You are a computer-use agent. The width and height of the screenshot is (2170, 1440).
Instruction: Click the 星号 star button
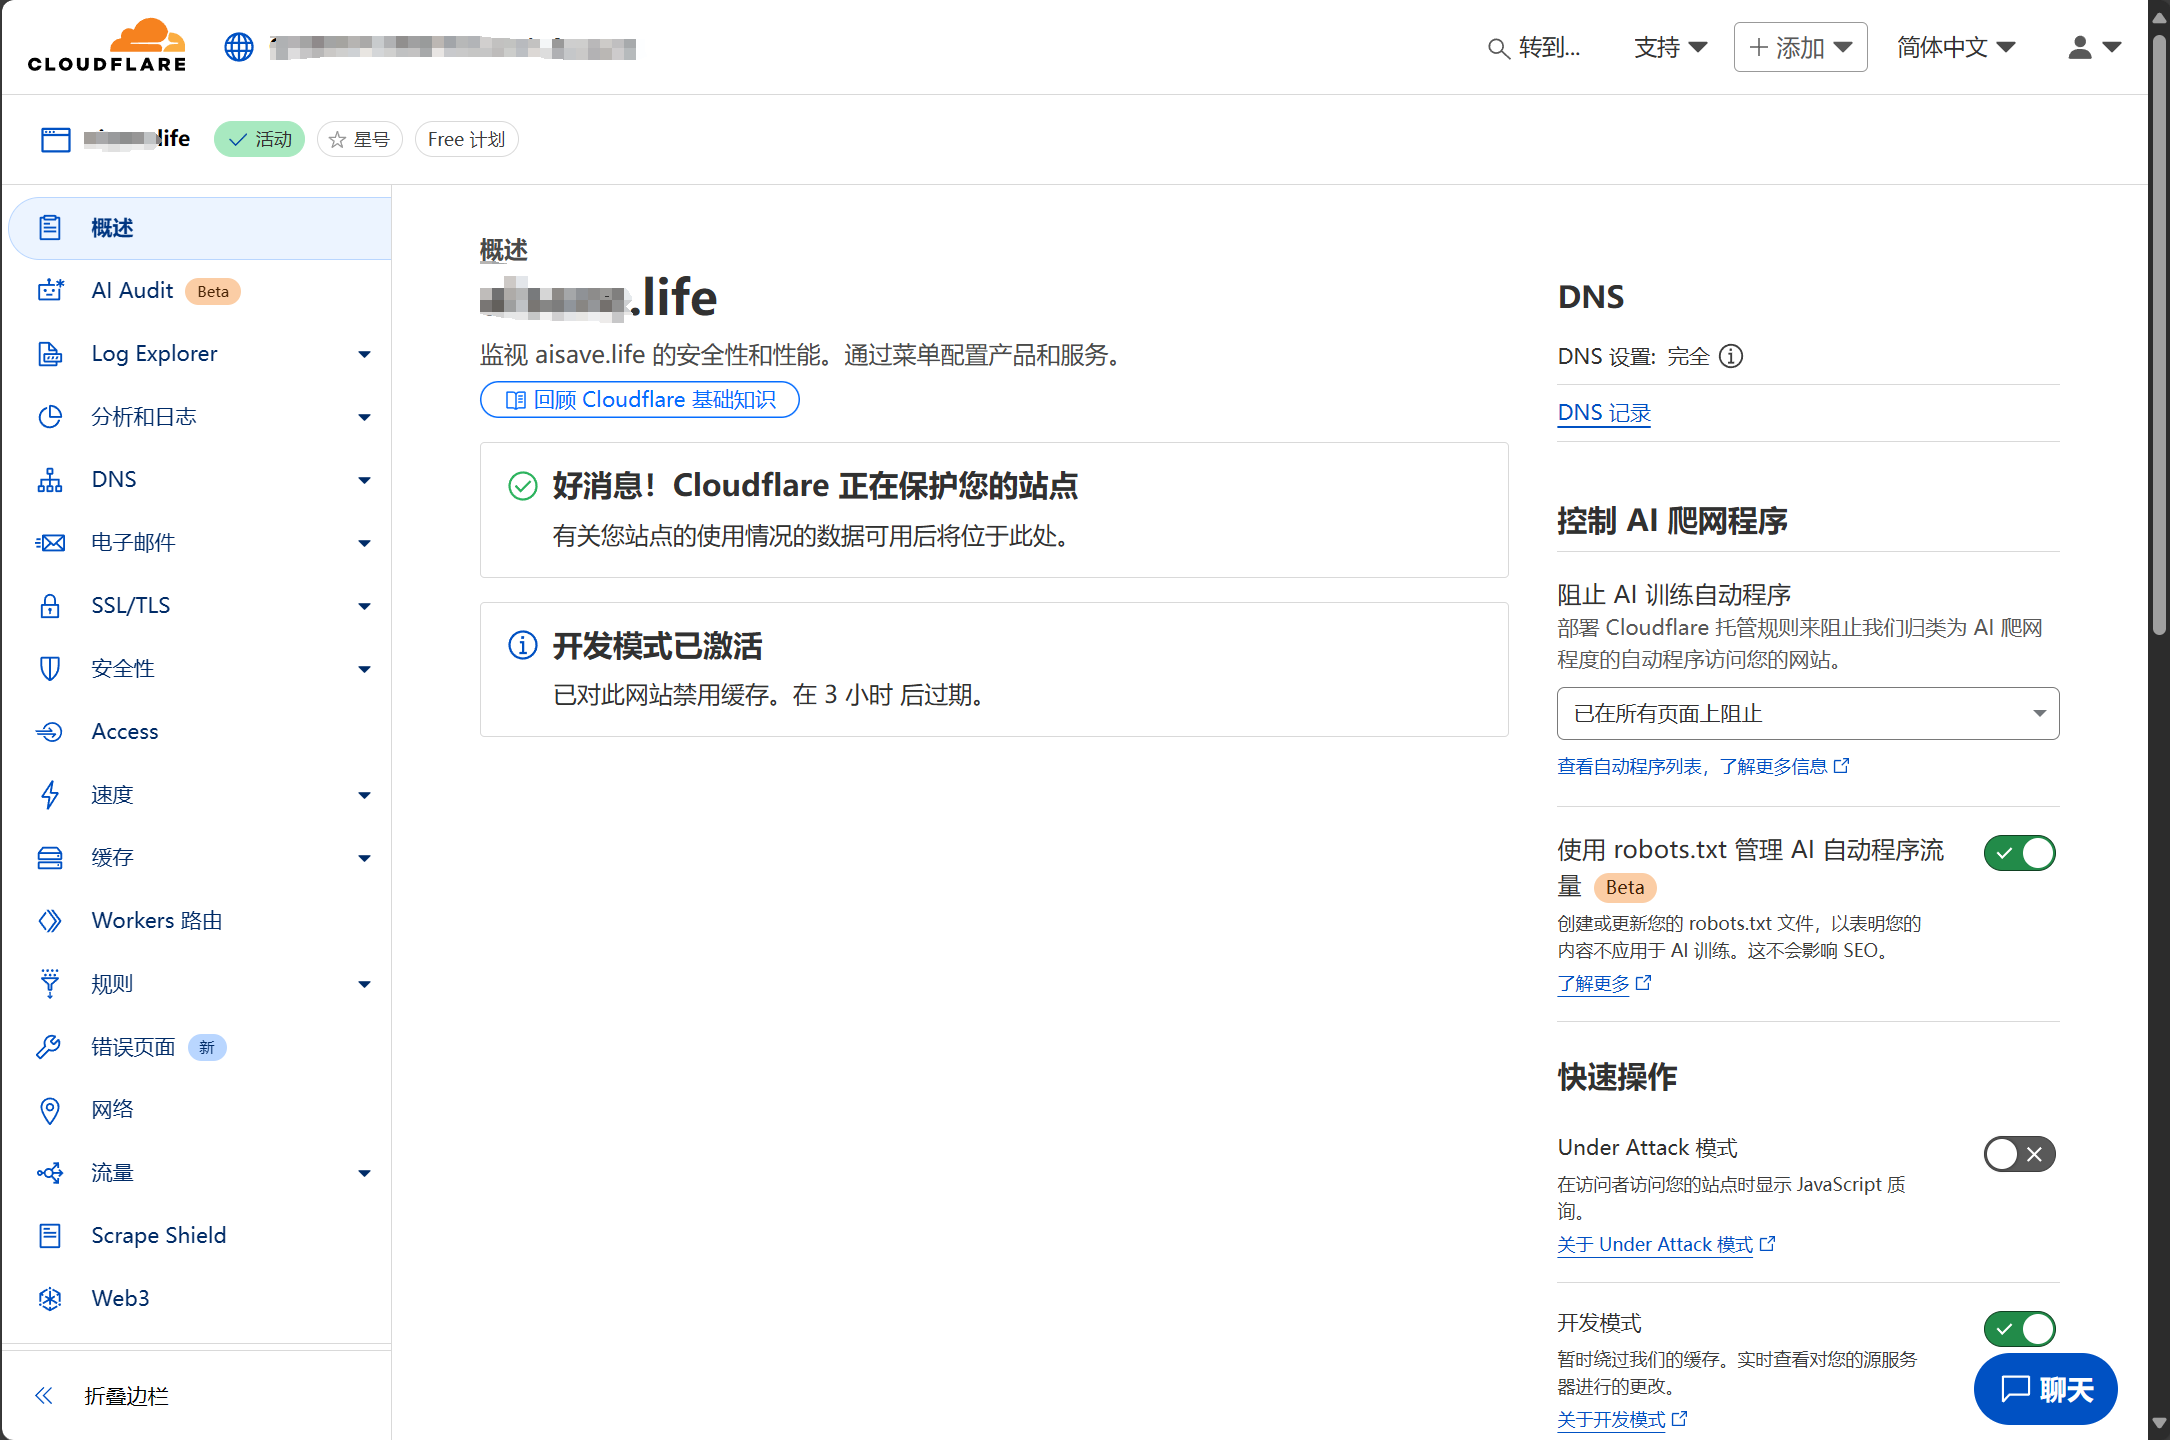tap(360, 139)
